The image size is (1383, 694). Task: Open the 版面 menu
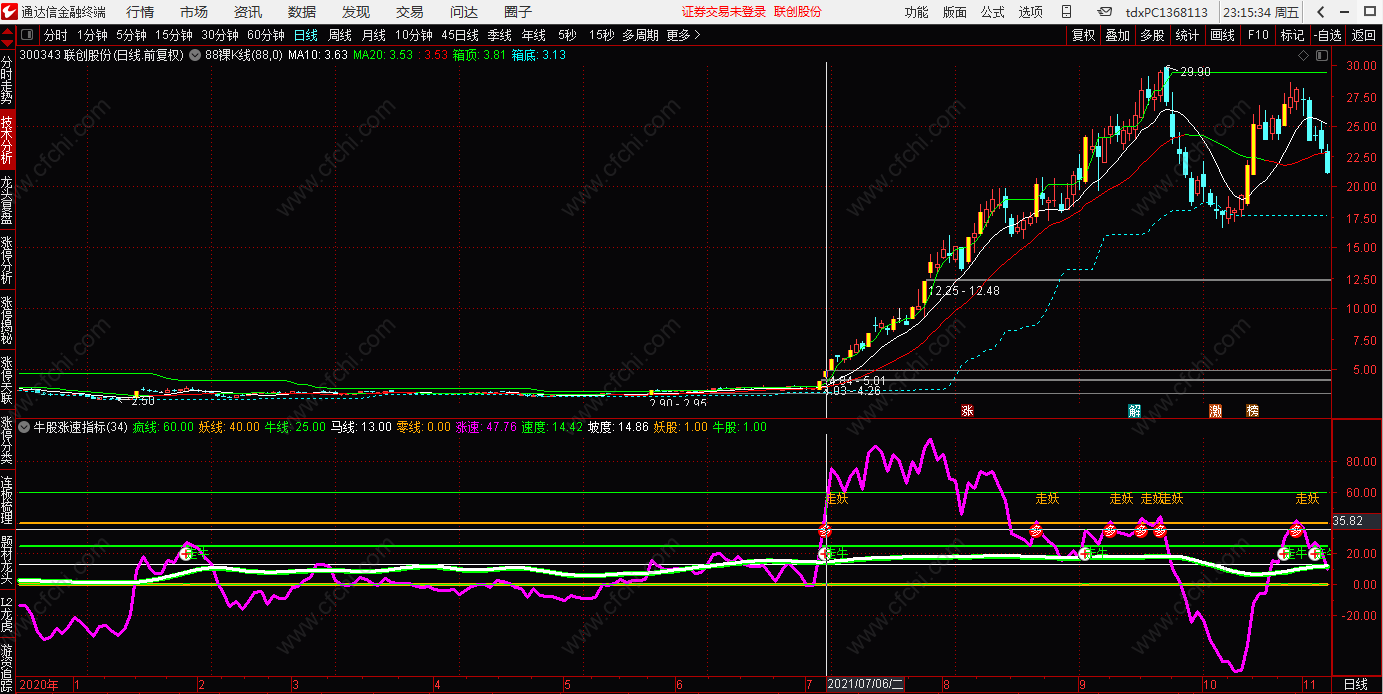pos(955,12)
